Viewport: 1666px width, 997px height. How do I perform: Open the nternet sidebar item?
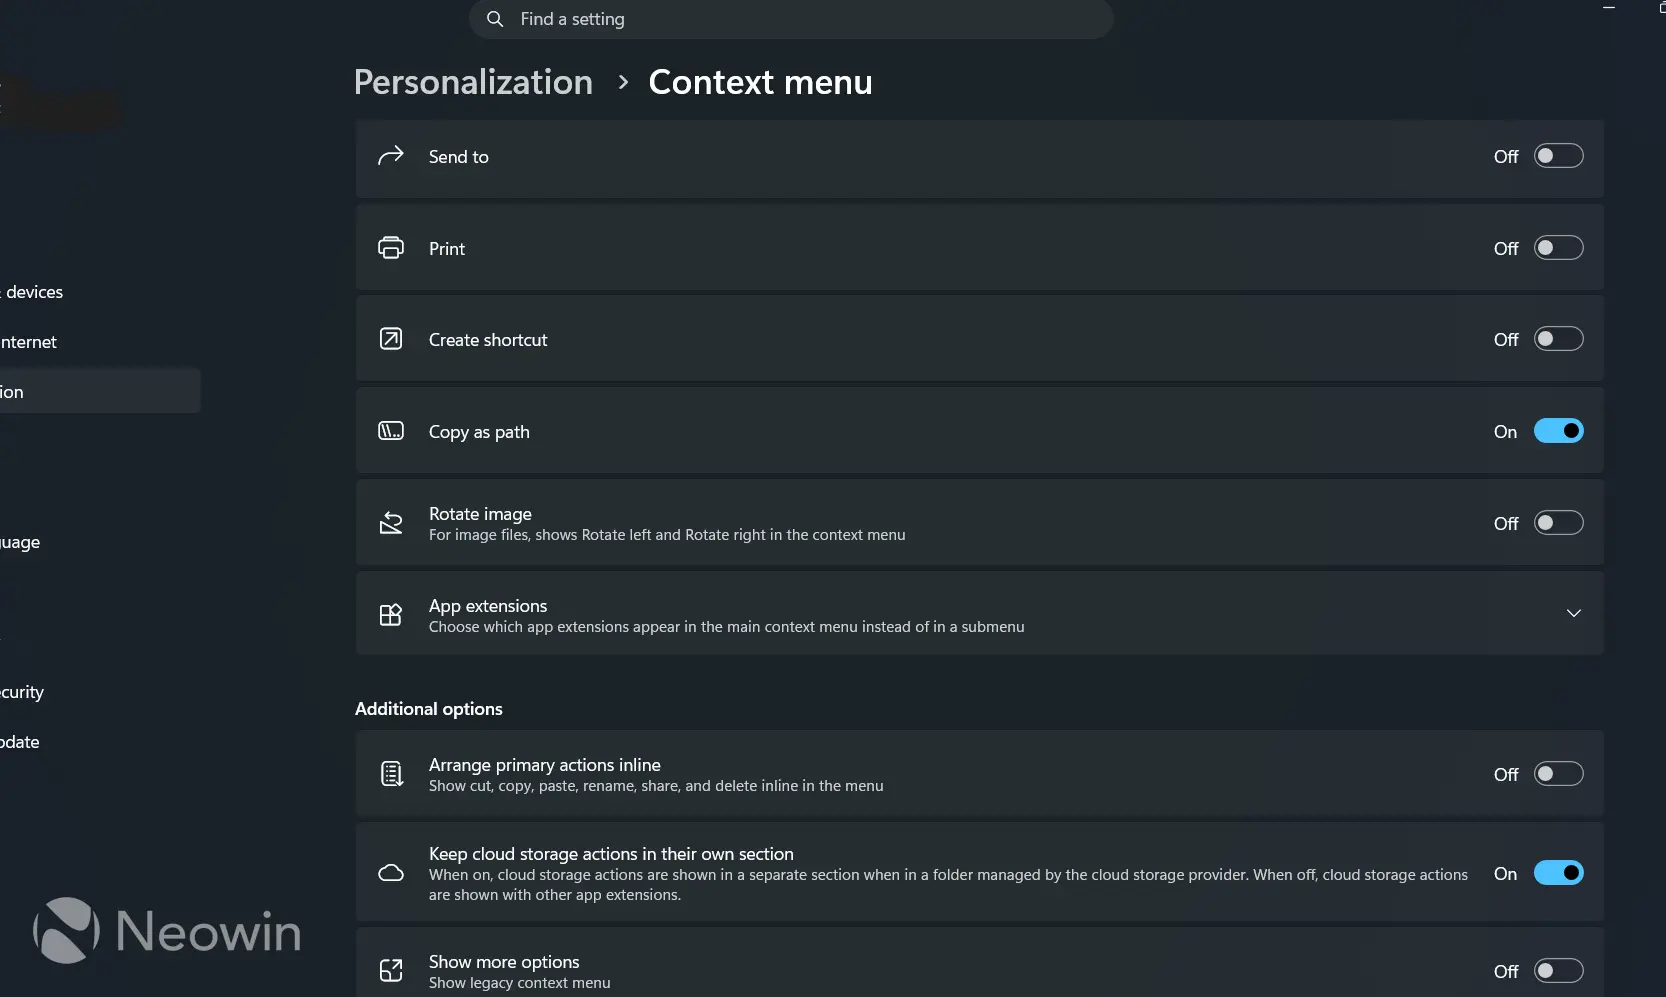[28, 342]
